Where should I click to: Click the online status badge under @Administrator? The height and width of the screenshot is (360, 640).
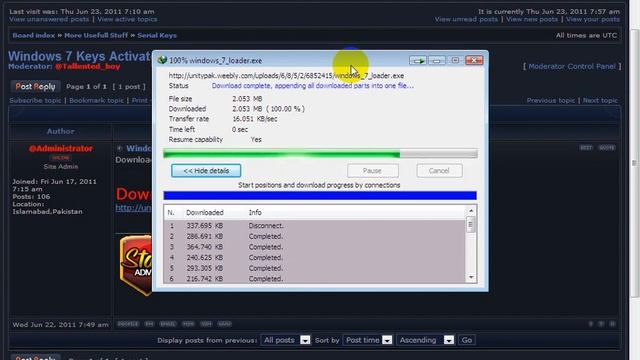tap(61, 158)
